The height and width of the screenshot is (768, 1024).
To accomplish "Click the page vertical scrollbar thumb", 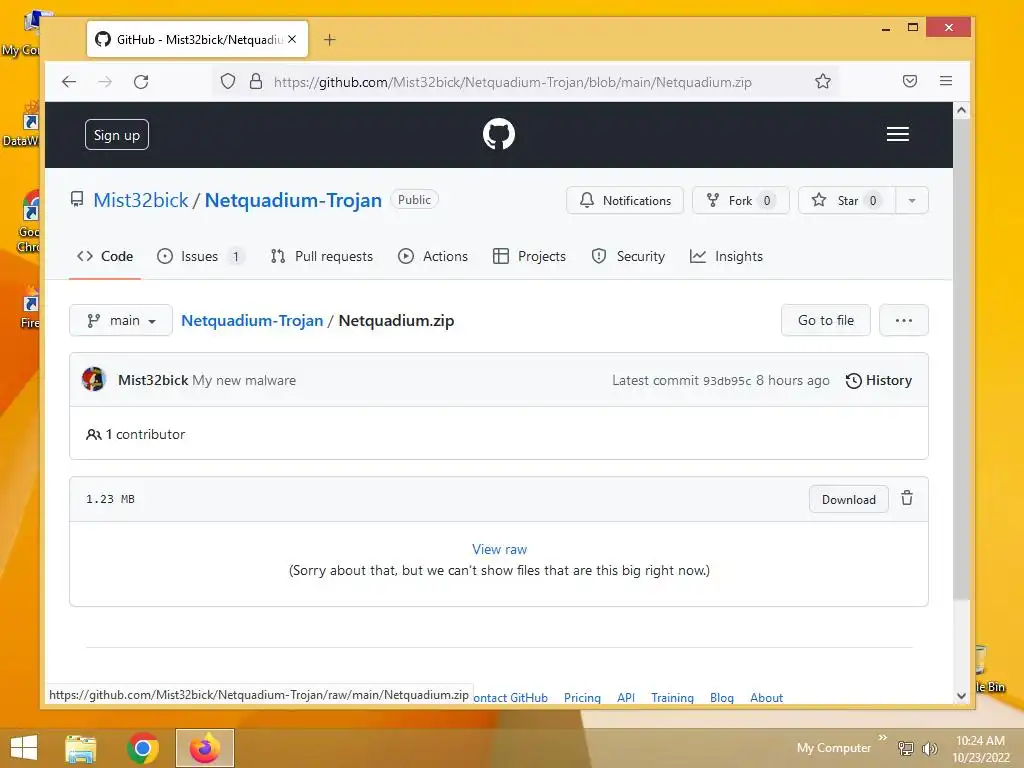I will (x=961, y=360).
